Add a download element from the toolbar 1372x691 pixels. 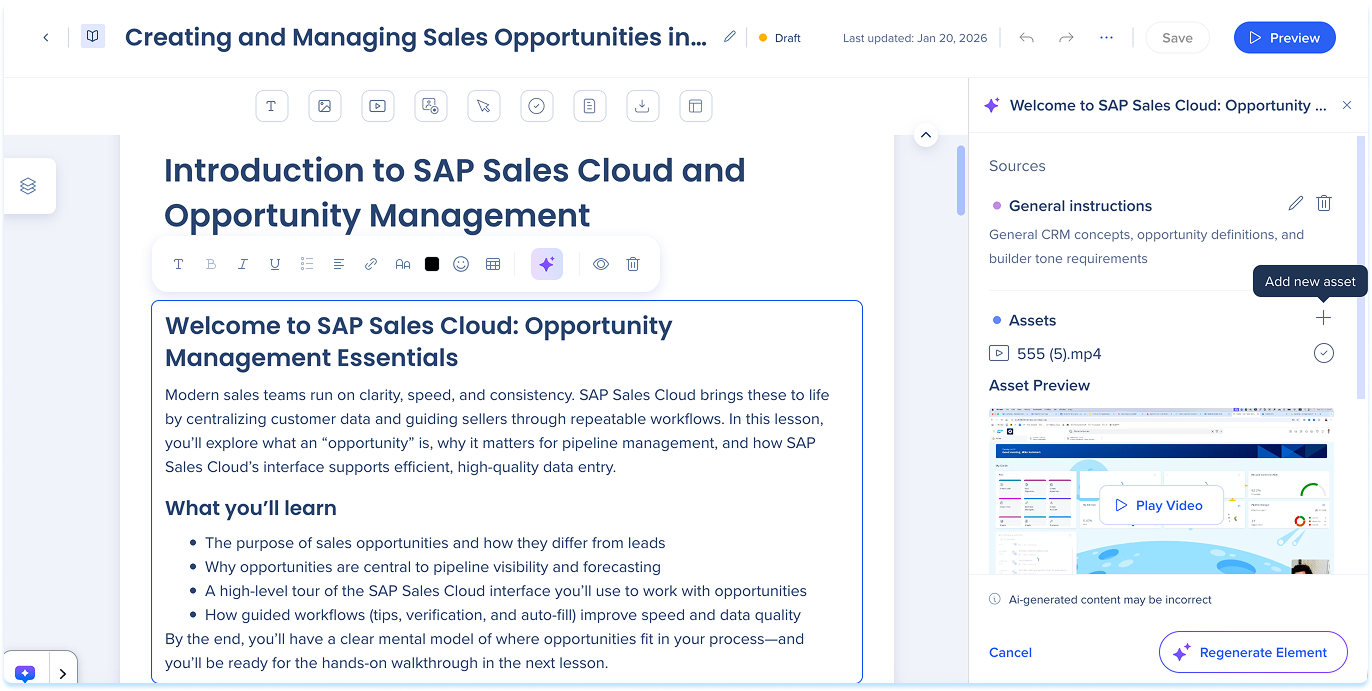[x=642, y=106]
